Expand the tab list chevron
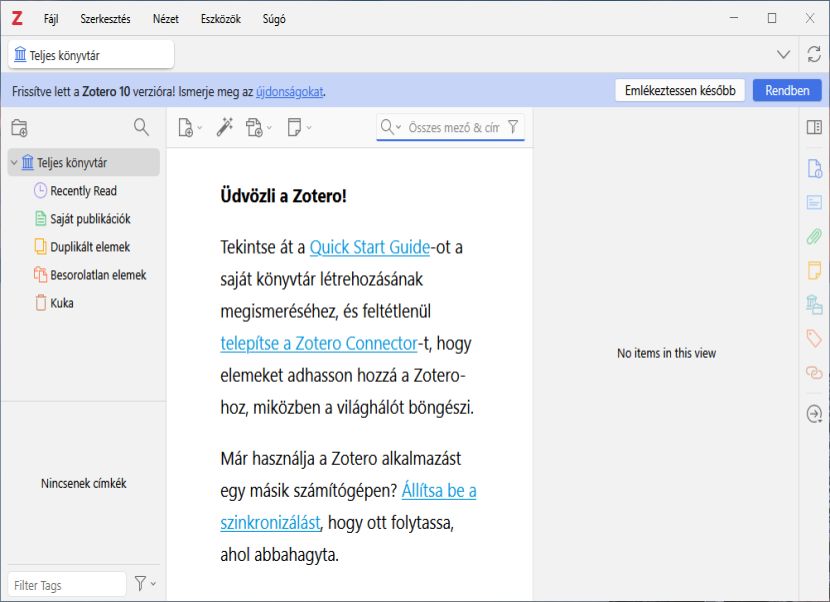The image size is (830, 602). (x=783, y=55)
